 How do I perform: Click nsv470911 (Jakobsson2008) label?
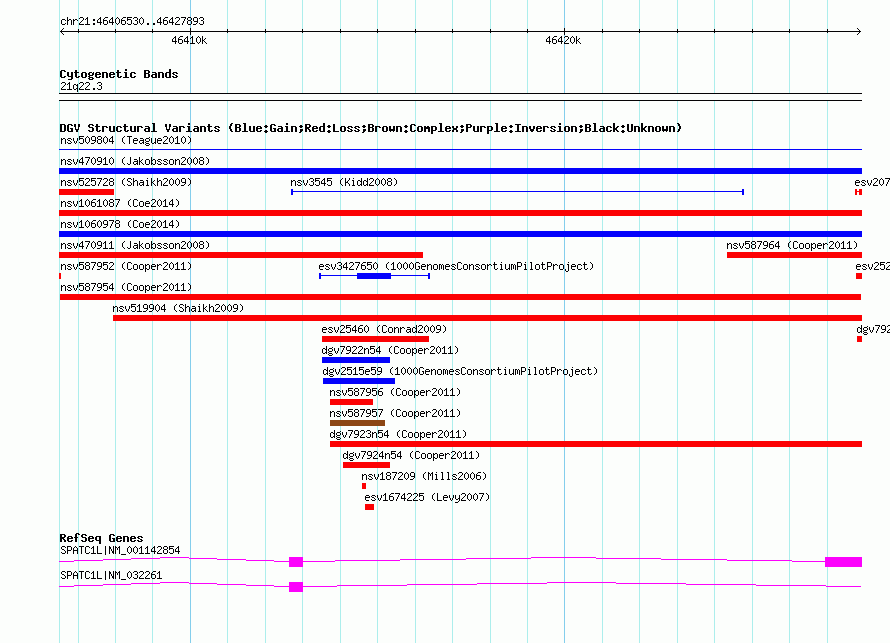point(135,245)
